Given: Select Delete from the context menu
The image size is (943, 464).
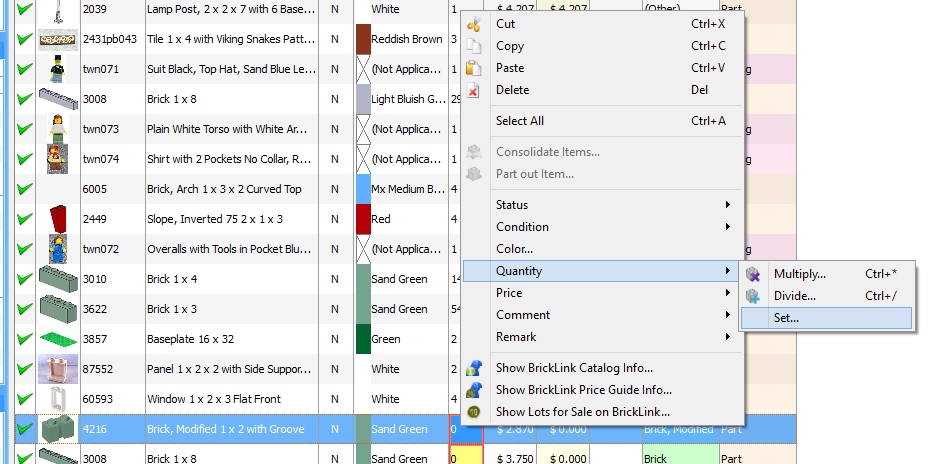Looking at the screenshot, I should 603,90.
